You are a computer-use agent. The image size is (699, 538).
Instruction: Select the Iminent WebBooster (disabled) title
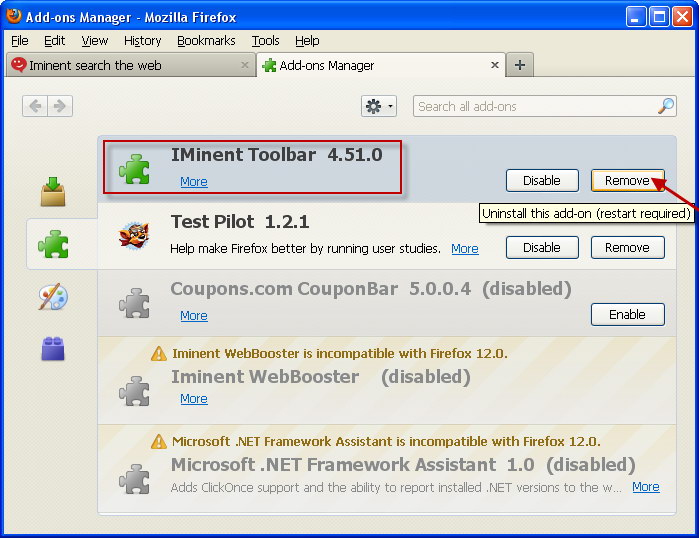tap(321, 377)
